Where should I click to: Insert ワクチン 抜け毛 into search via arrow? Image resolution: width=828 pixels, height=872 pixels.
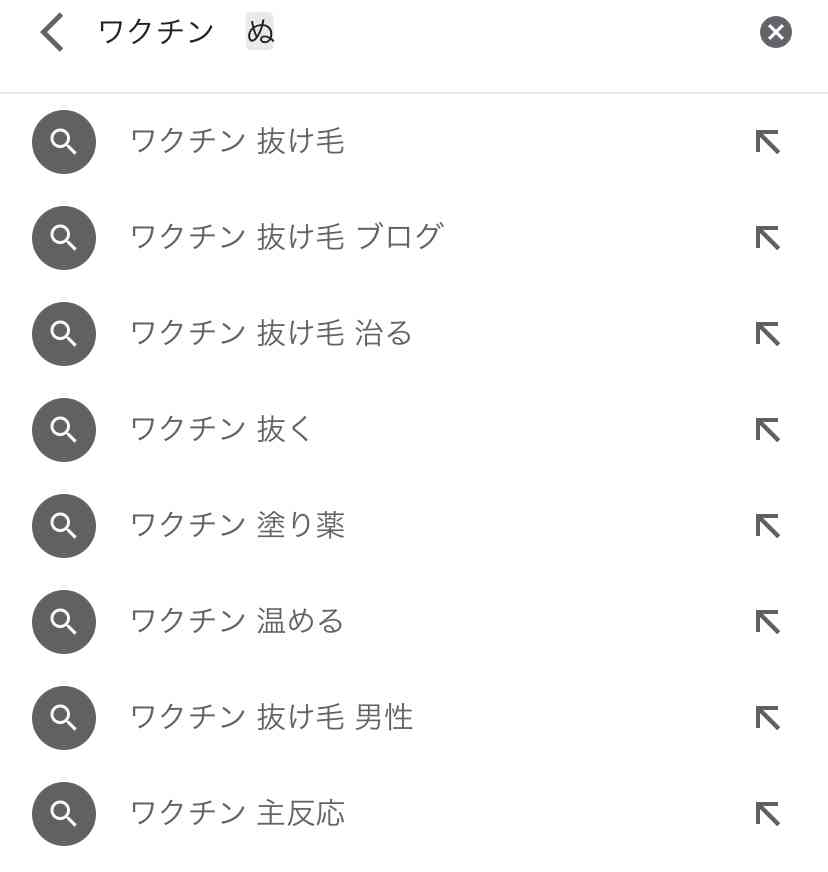[x=768, y=142]
